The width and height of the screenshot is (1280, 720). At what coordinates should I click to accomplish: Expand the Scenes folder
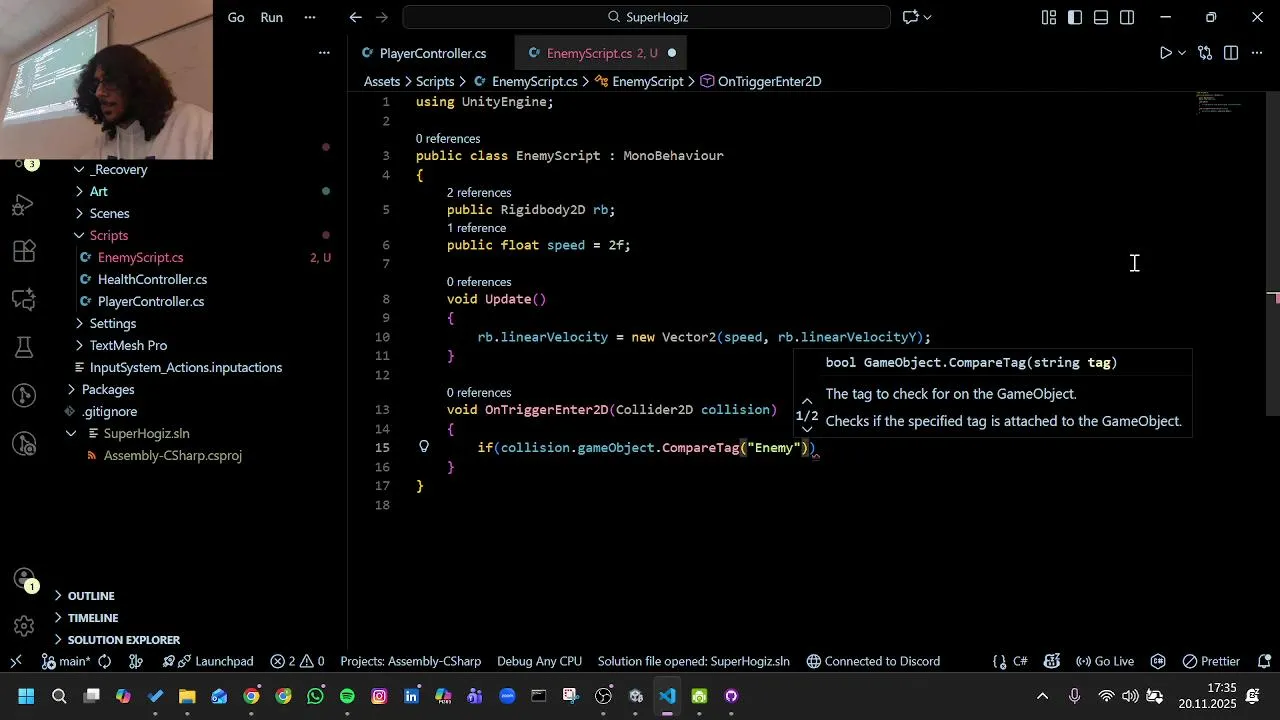click(79, 213)
